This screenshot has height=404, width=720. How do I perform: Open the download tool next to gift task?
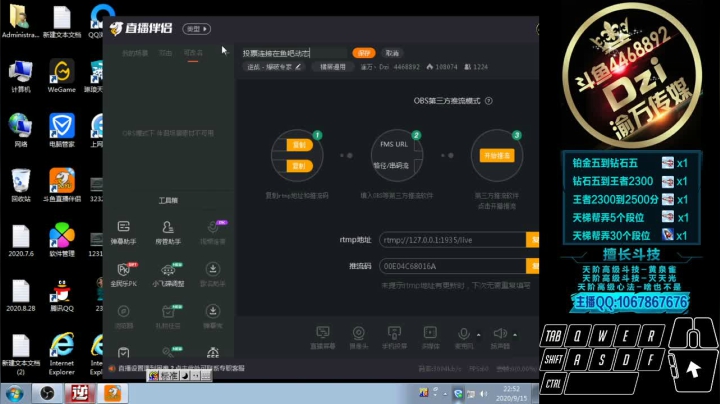213,316
